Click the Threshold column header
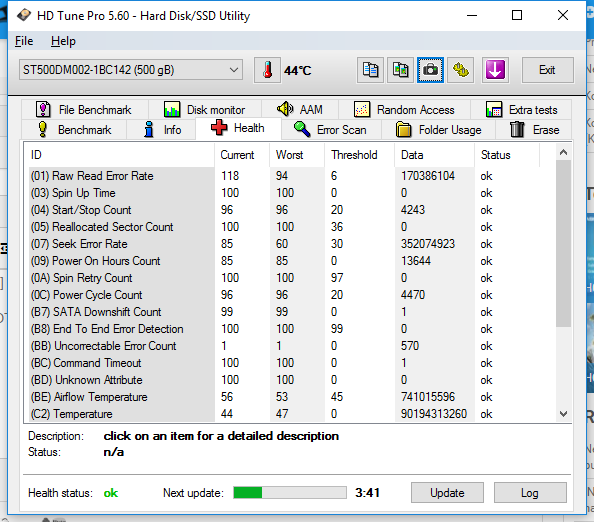 pos(360,155)
